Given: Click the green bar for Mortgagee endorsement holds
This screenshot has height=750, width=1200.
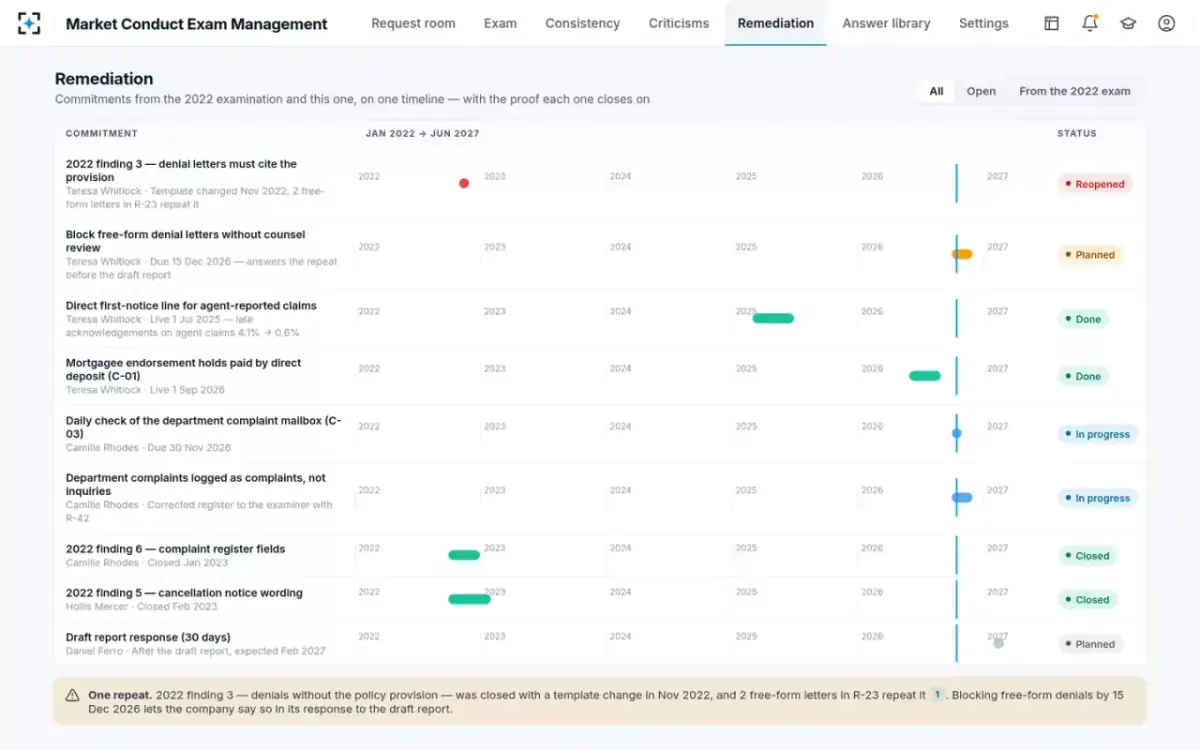Looking at the screenshot, I should [925, 376].
